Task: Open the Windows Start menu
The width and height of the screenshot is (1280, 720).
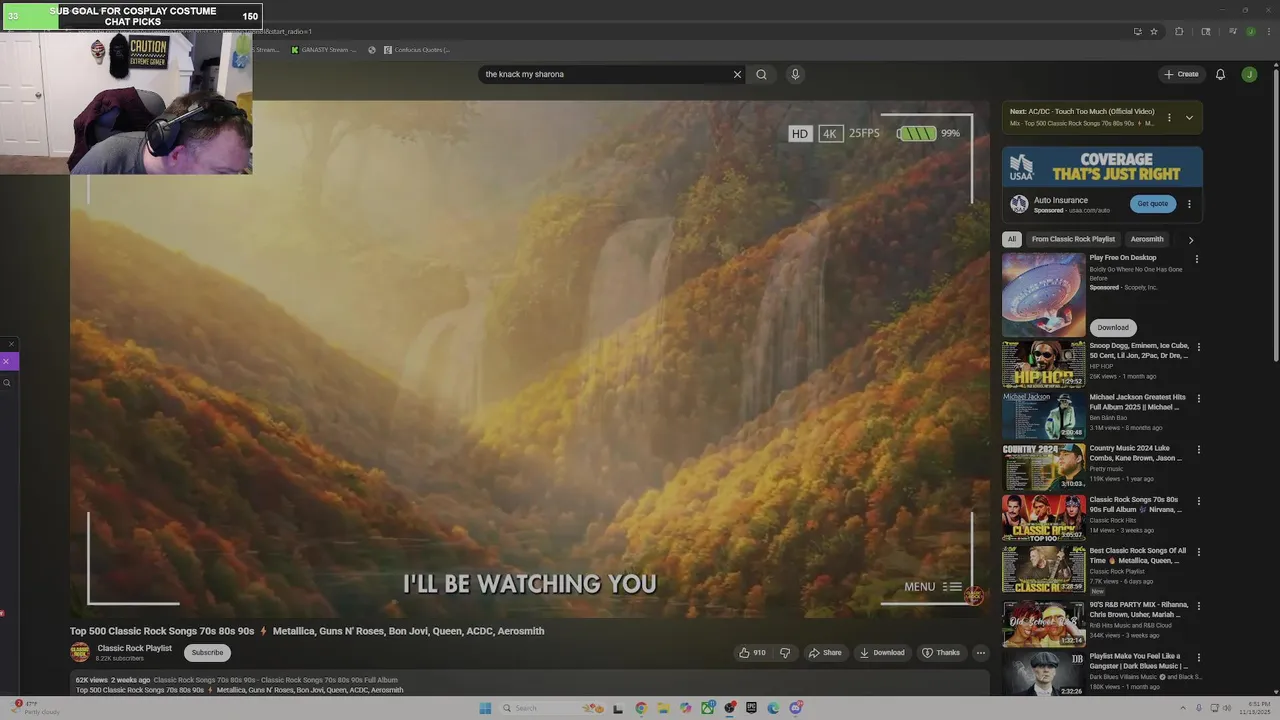Action: (x=485, y=708)
